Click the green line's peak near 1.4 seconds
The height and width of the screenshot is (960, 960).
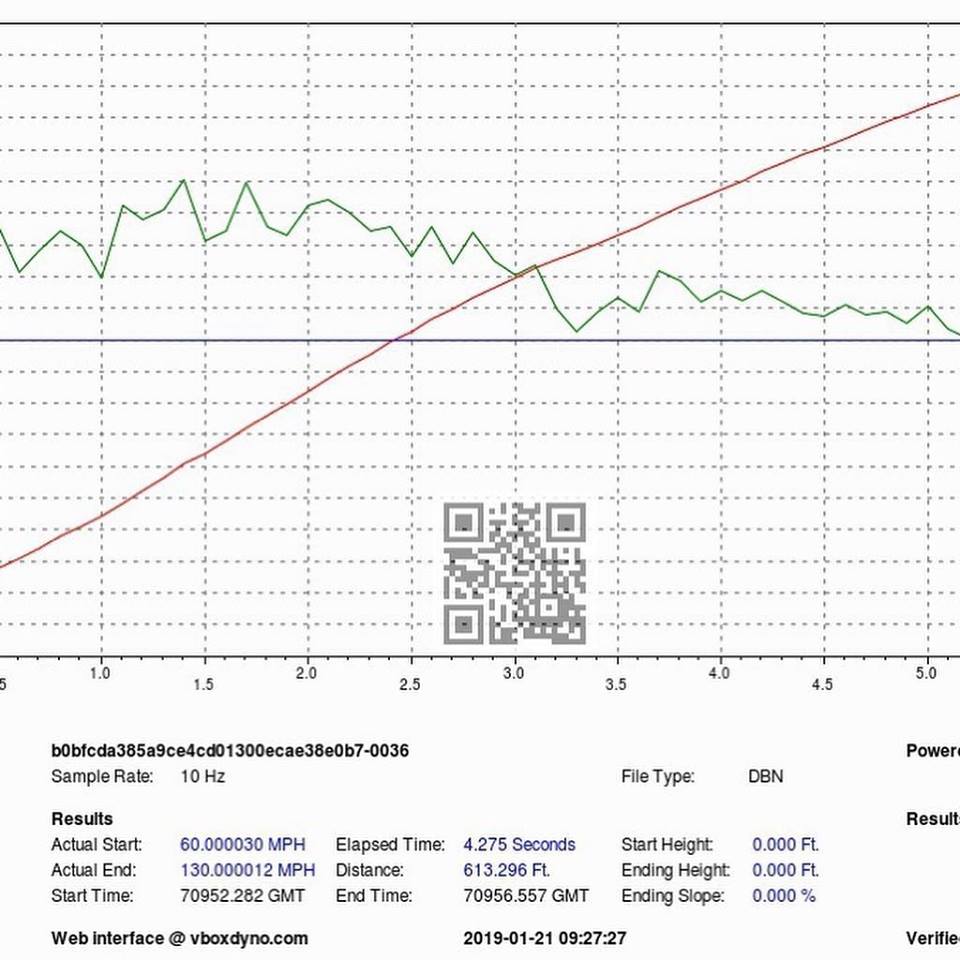pyautogui.click(x=184, y=180)
